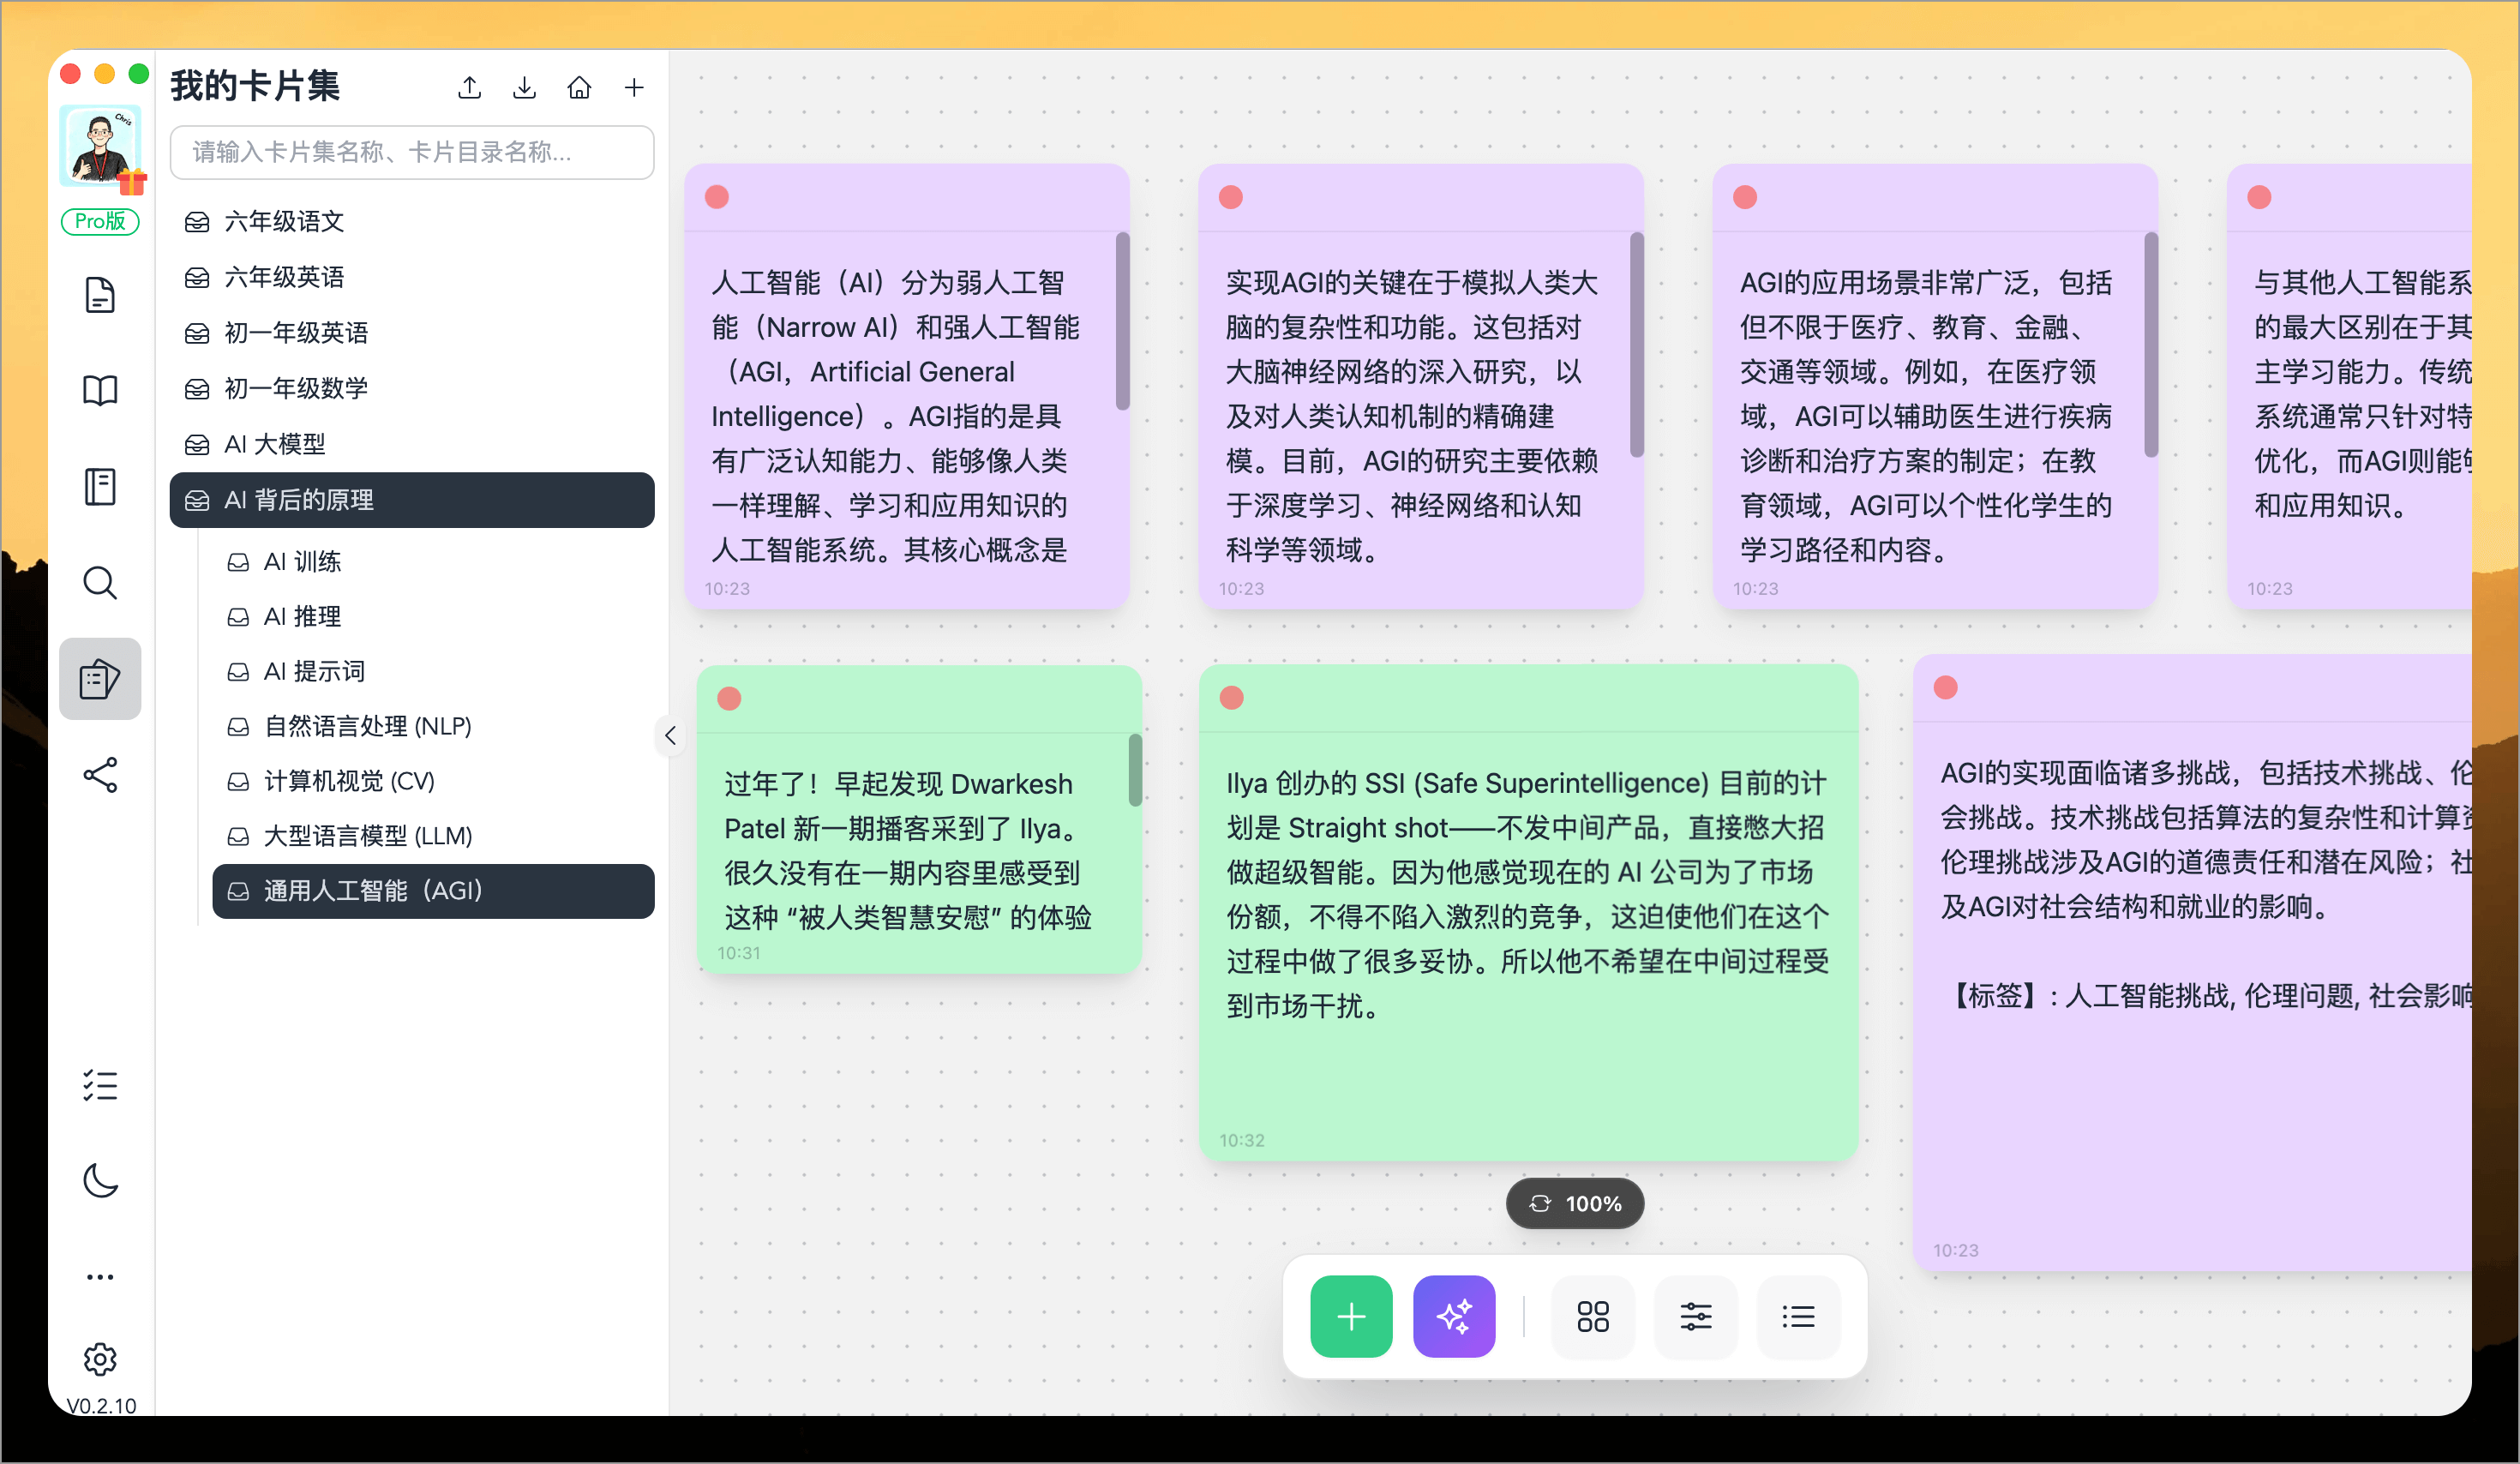The image size is (2520, 1464).
Task: Click the card set search input field
Action: pos(412,152)
